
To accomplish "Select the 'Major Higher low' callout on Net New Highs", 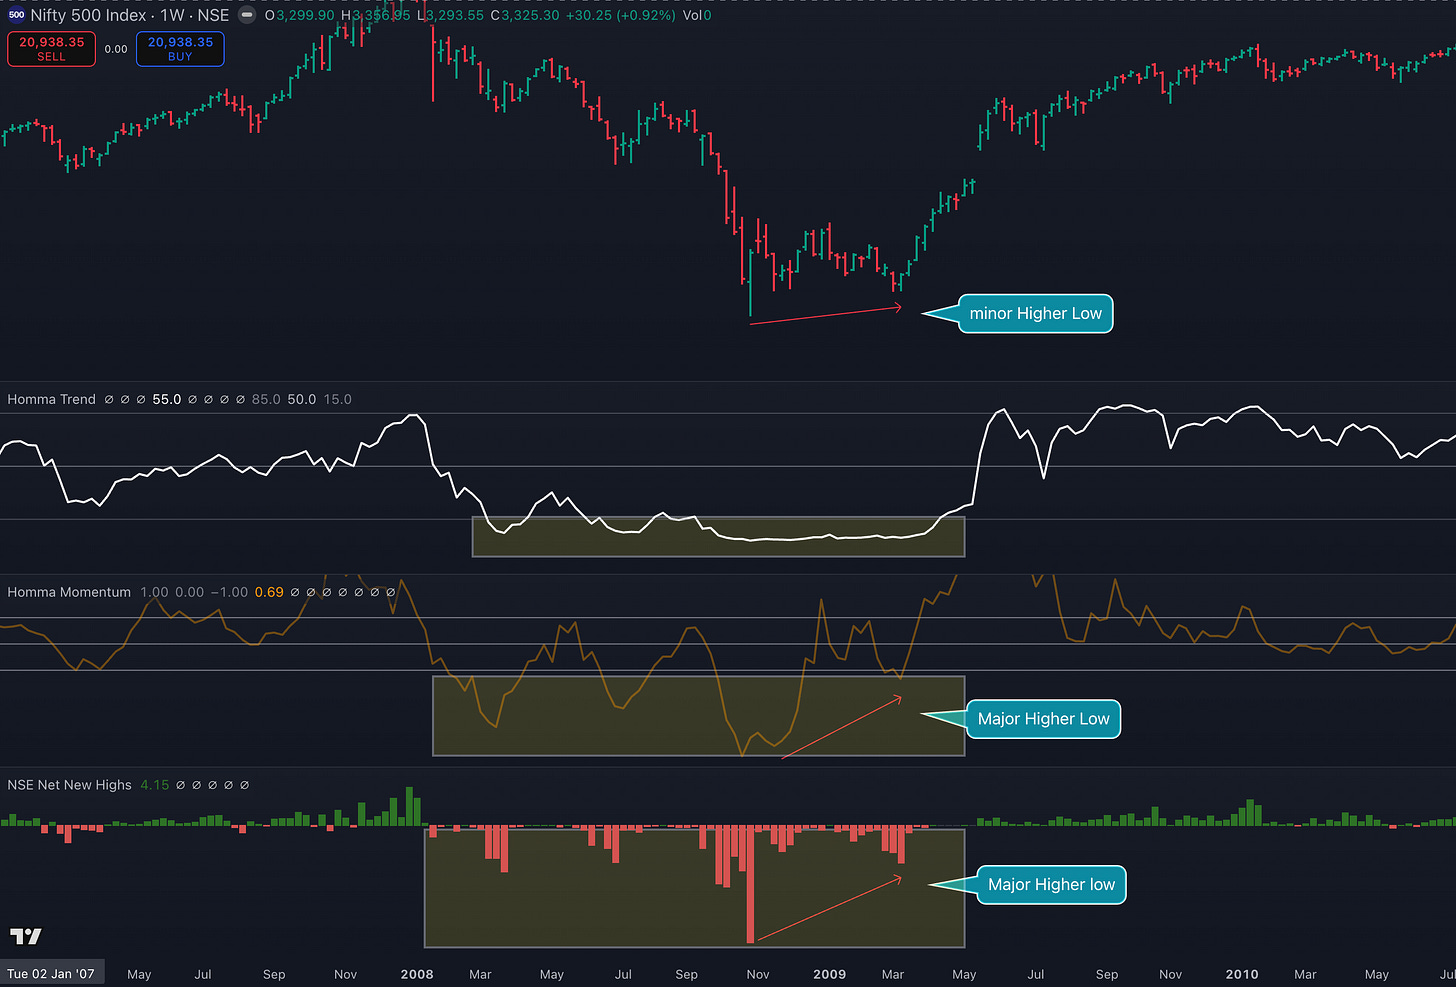I will tap(1051, 884).
